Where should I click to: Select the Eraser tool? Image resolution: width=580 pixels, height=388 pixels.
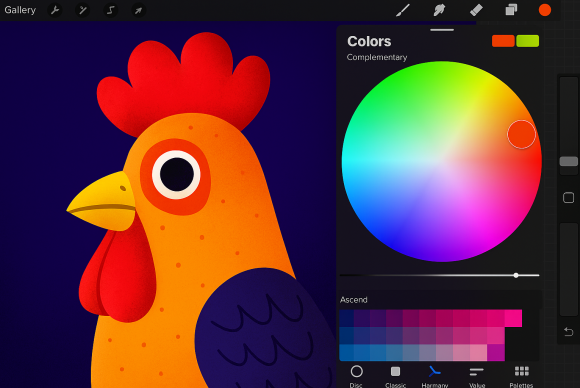[x=476, y=10]
